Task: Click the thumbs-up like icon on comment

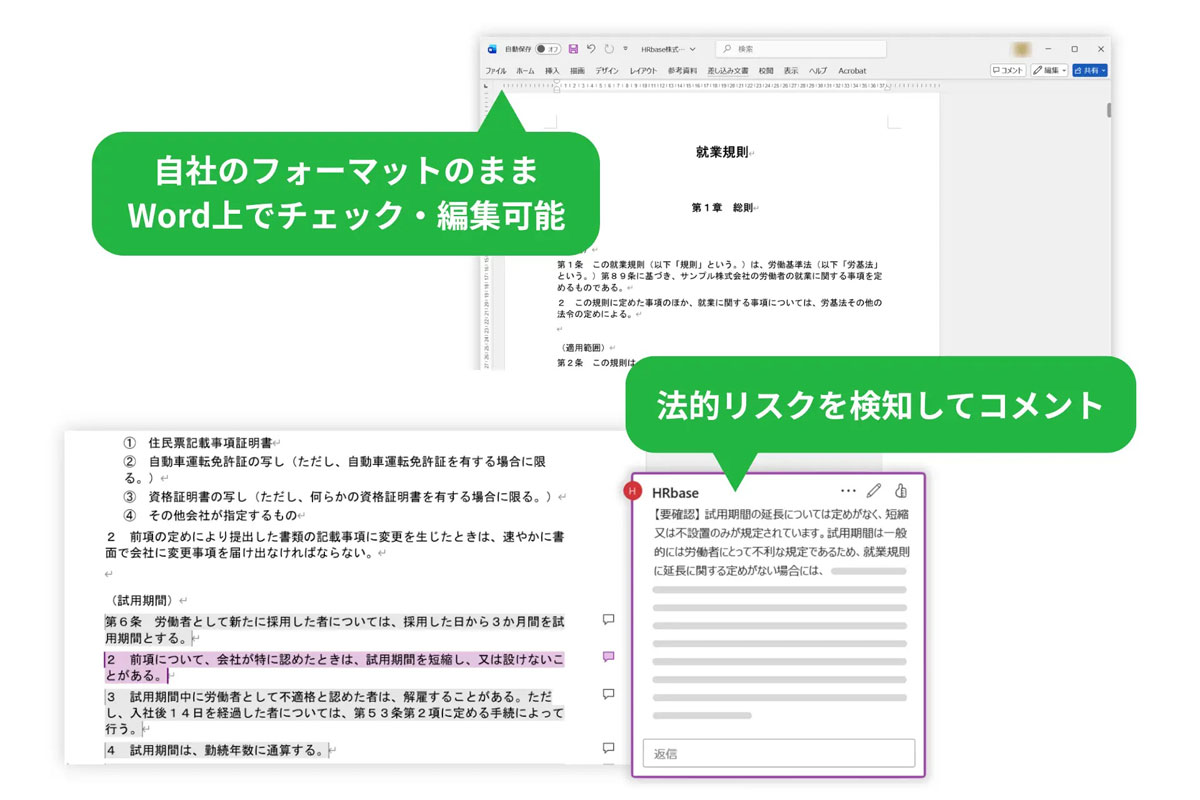Action: click(900, 491)
